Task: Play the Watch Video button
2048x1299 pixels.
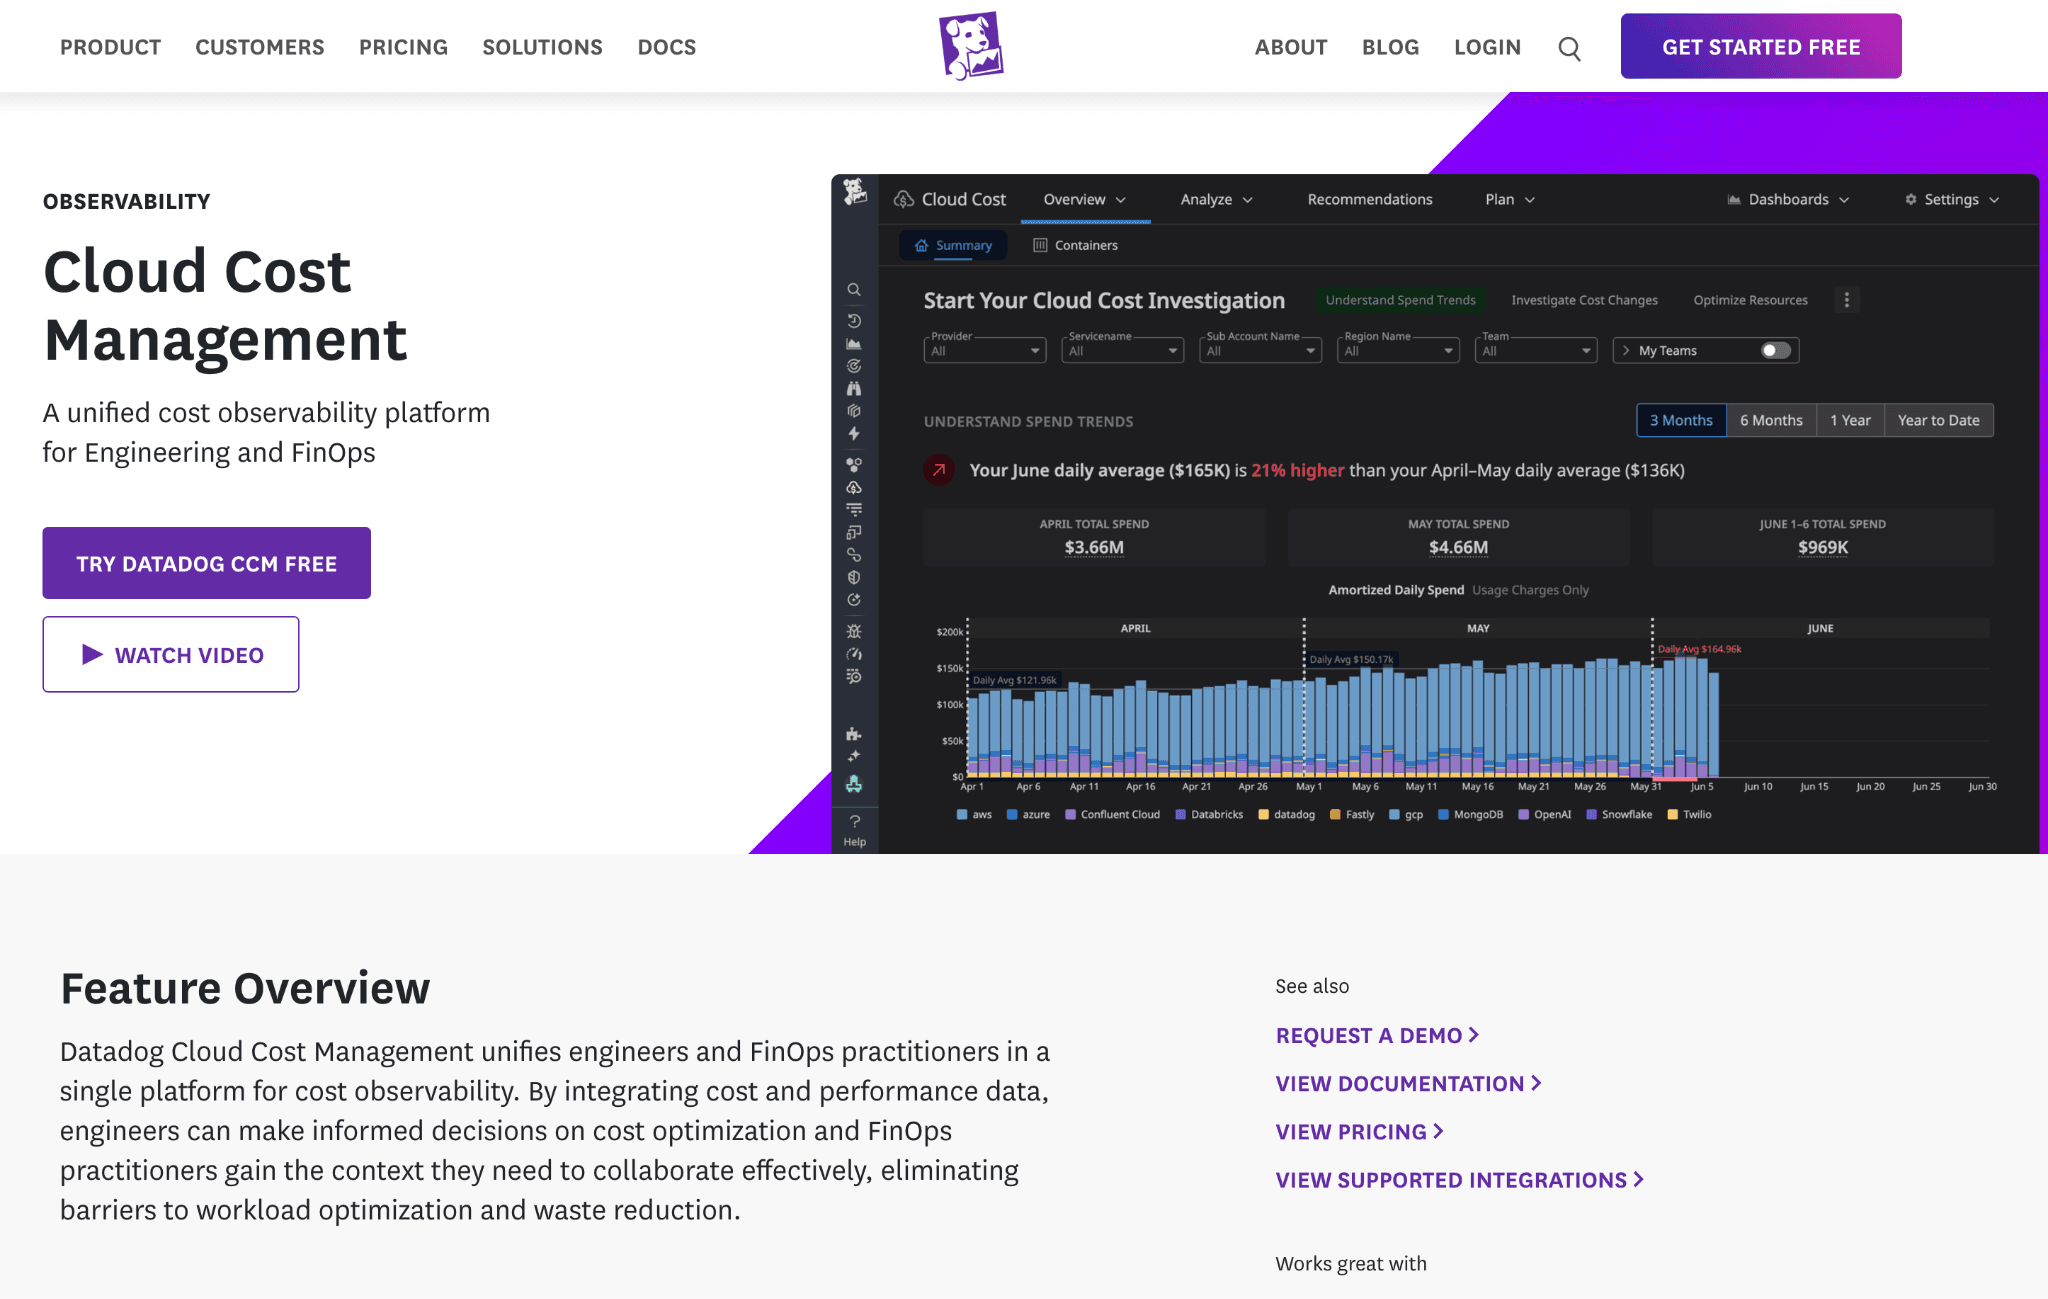Action: [x=170, y=654]
